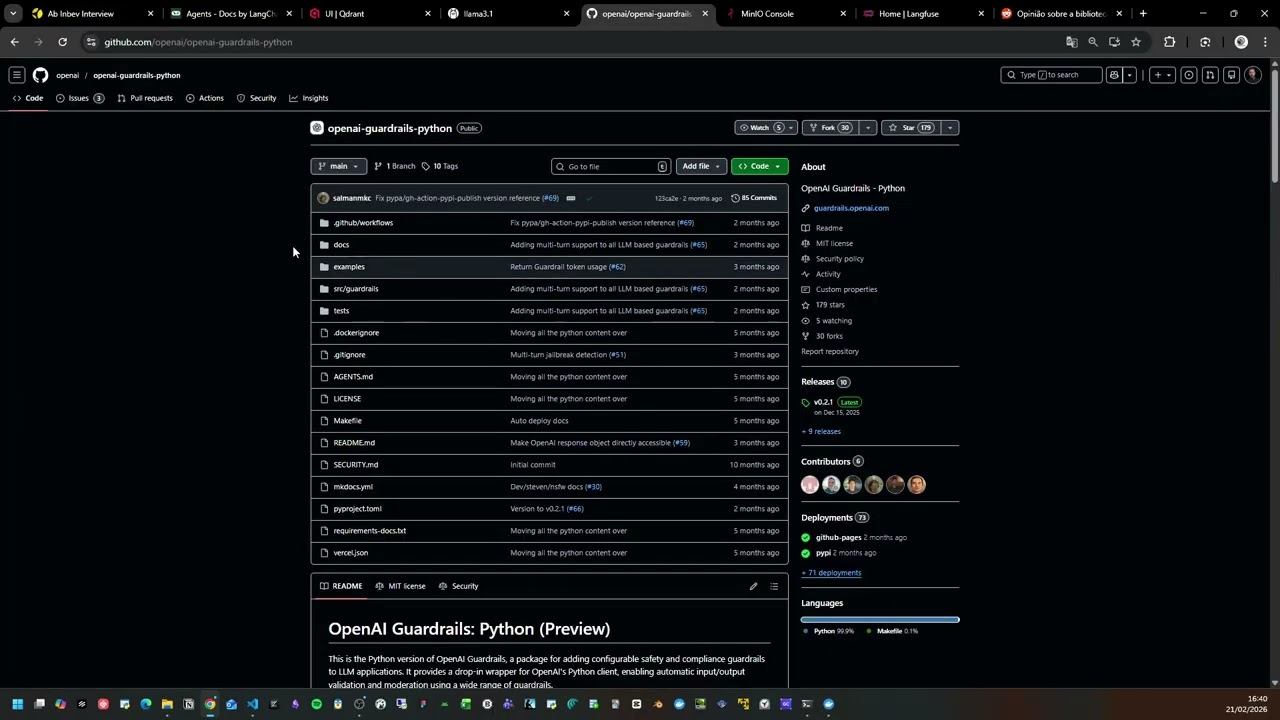The image size is (1280, 720).
Task: Go back to the previous page
Action: coord(14,42)
